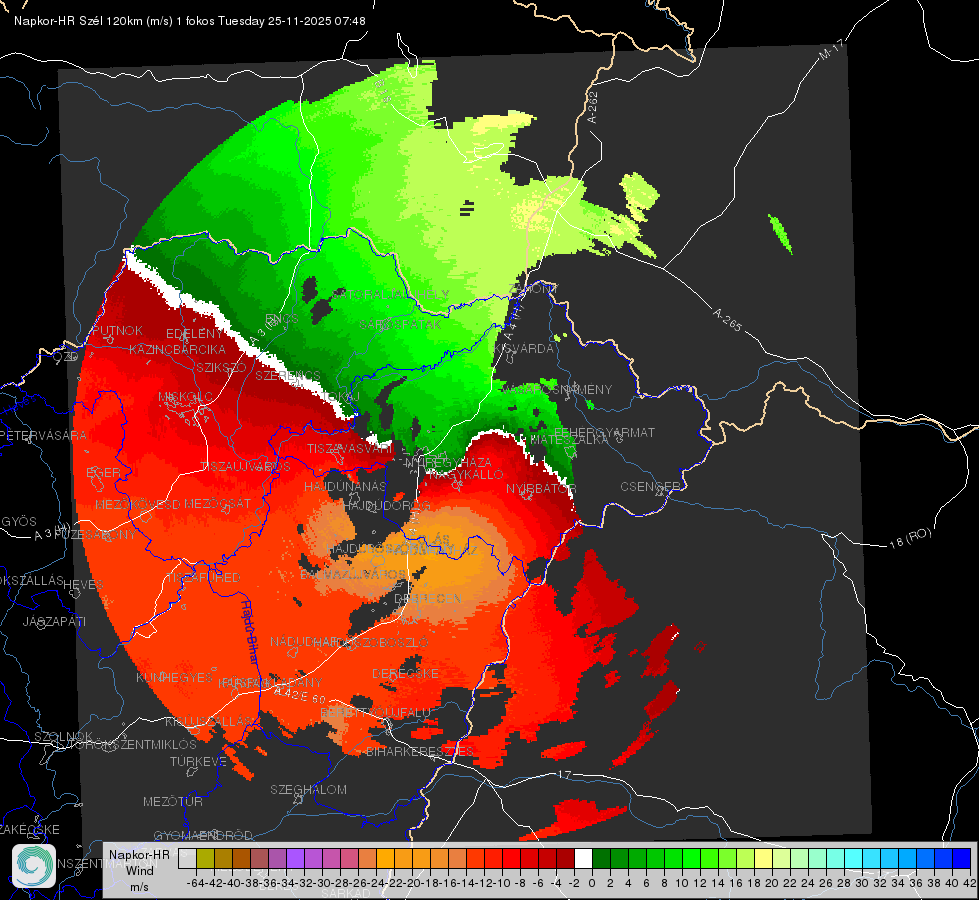The image size is (979, 900).
Task: Click the light gray first legend swatch
Action: coord(187,858)
